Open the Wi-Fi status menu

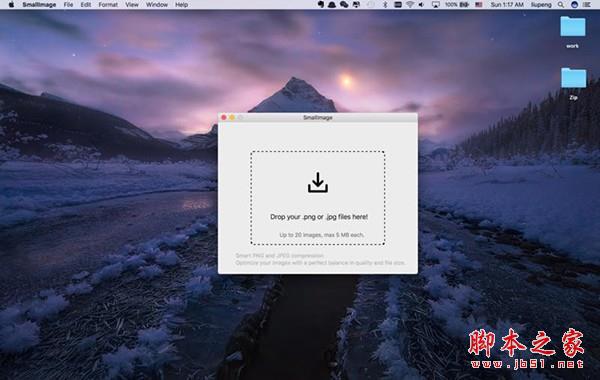pos(410,5)
